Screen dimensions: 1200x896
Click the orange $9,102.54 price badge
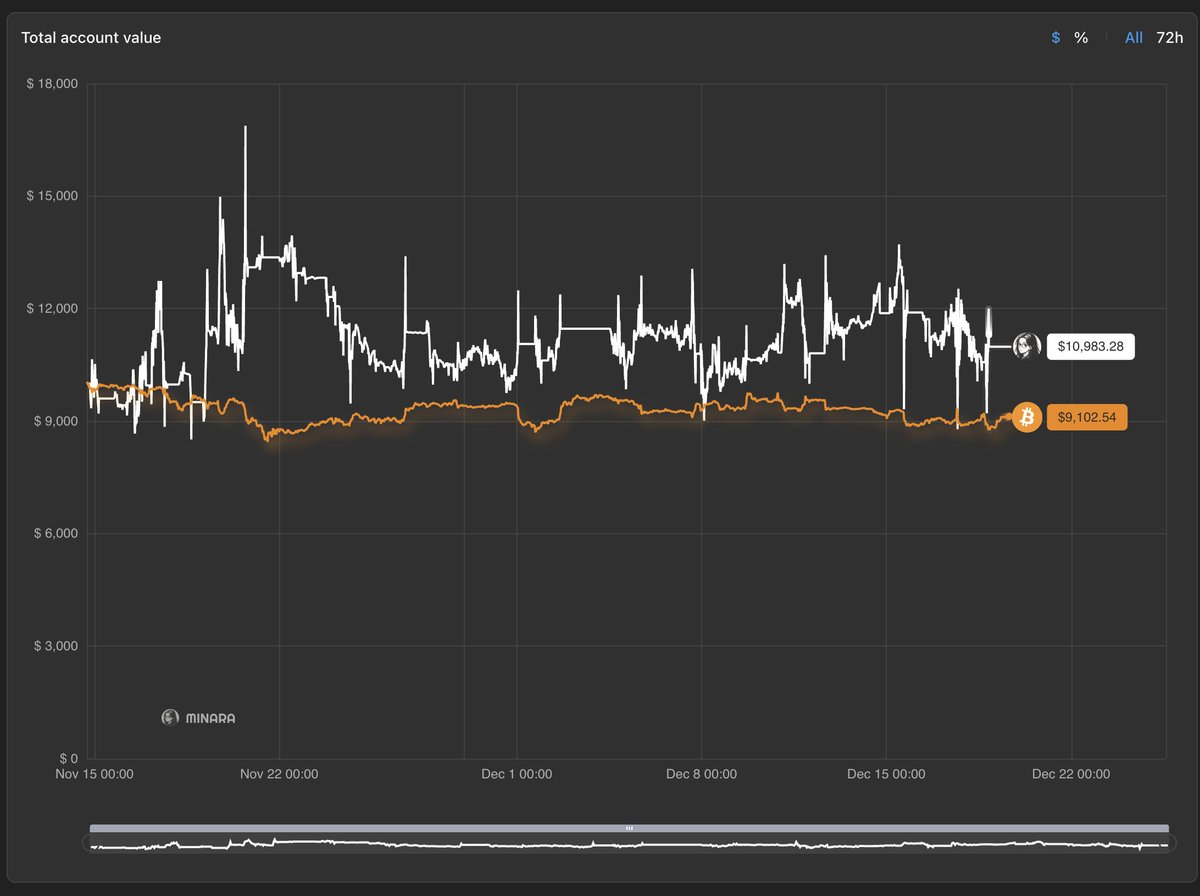point(1086,417)
